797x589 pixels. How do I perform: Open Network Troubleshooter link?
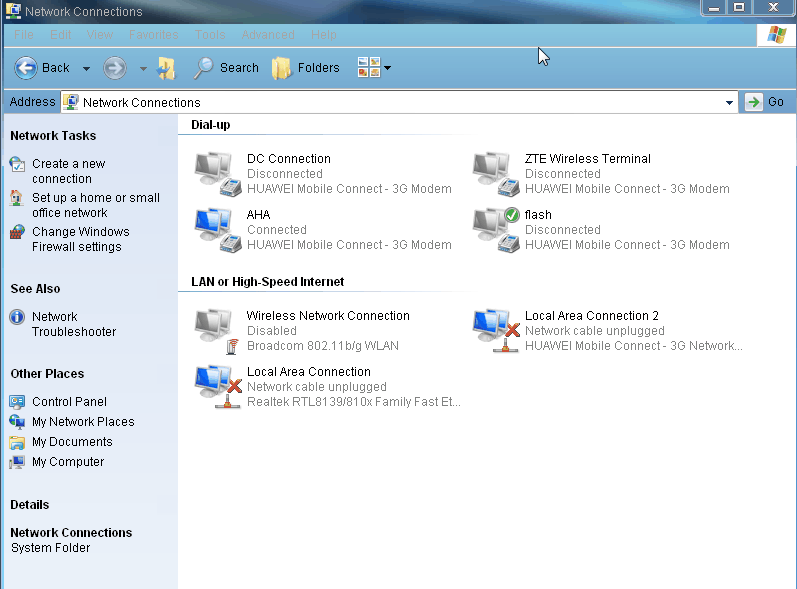click(x=74, y=324)
